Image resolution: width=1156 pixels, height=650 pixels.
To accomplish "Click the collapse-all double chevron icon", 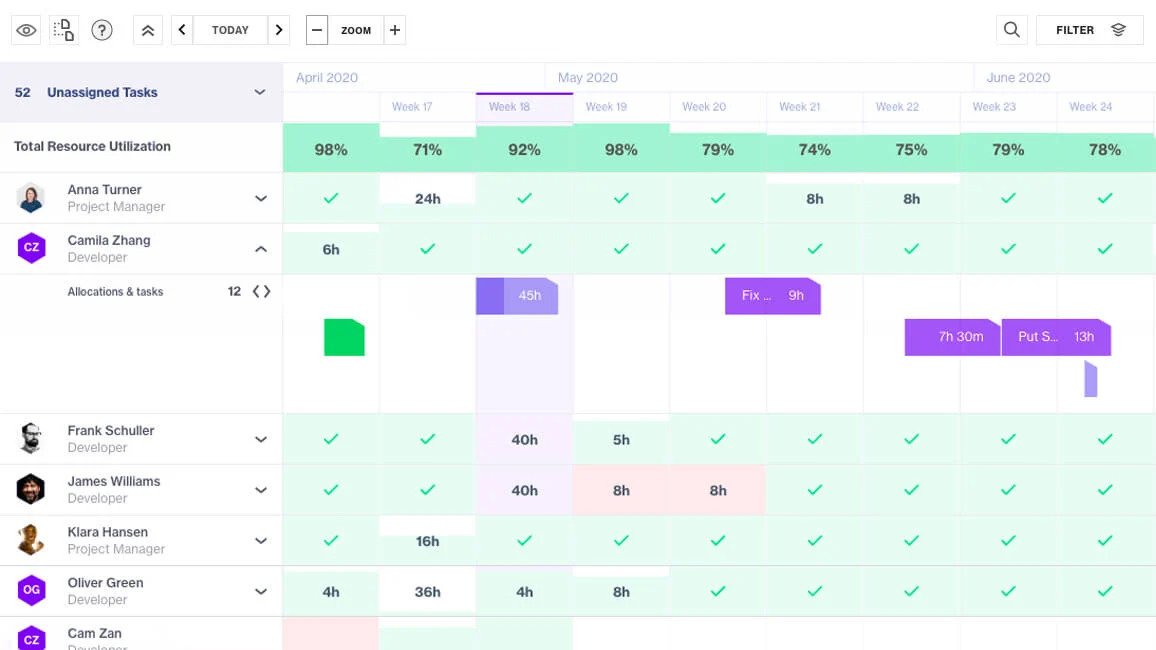I will pyautogui.click(x=148, y=30).
